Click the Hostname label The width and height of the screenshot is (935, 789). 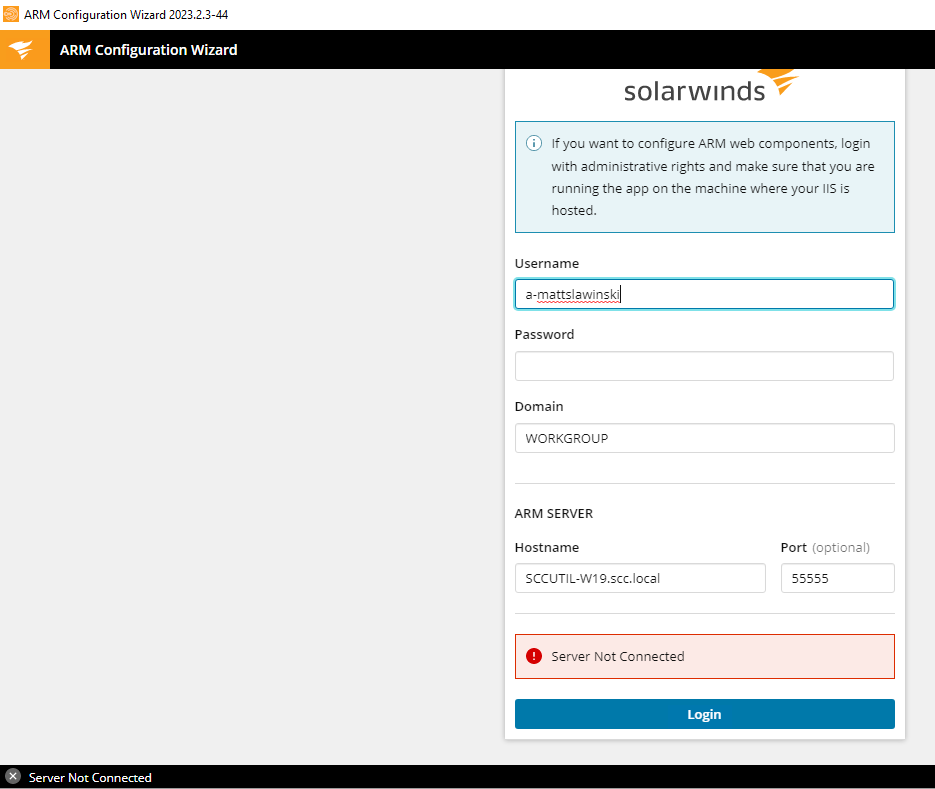pos(547,547)
